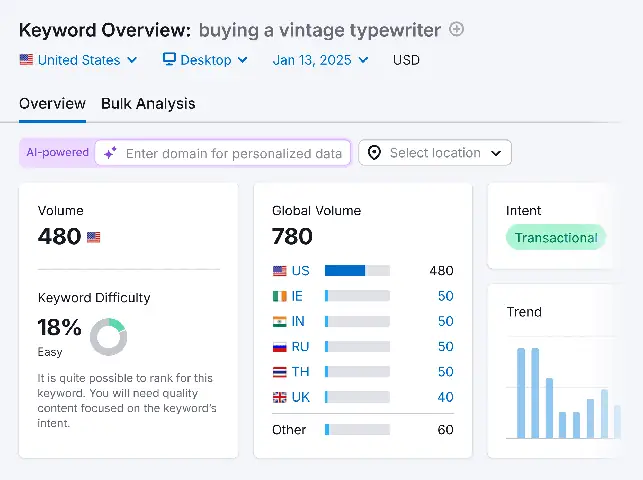Click the keyword difficulty donut chart

(108, 337)
